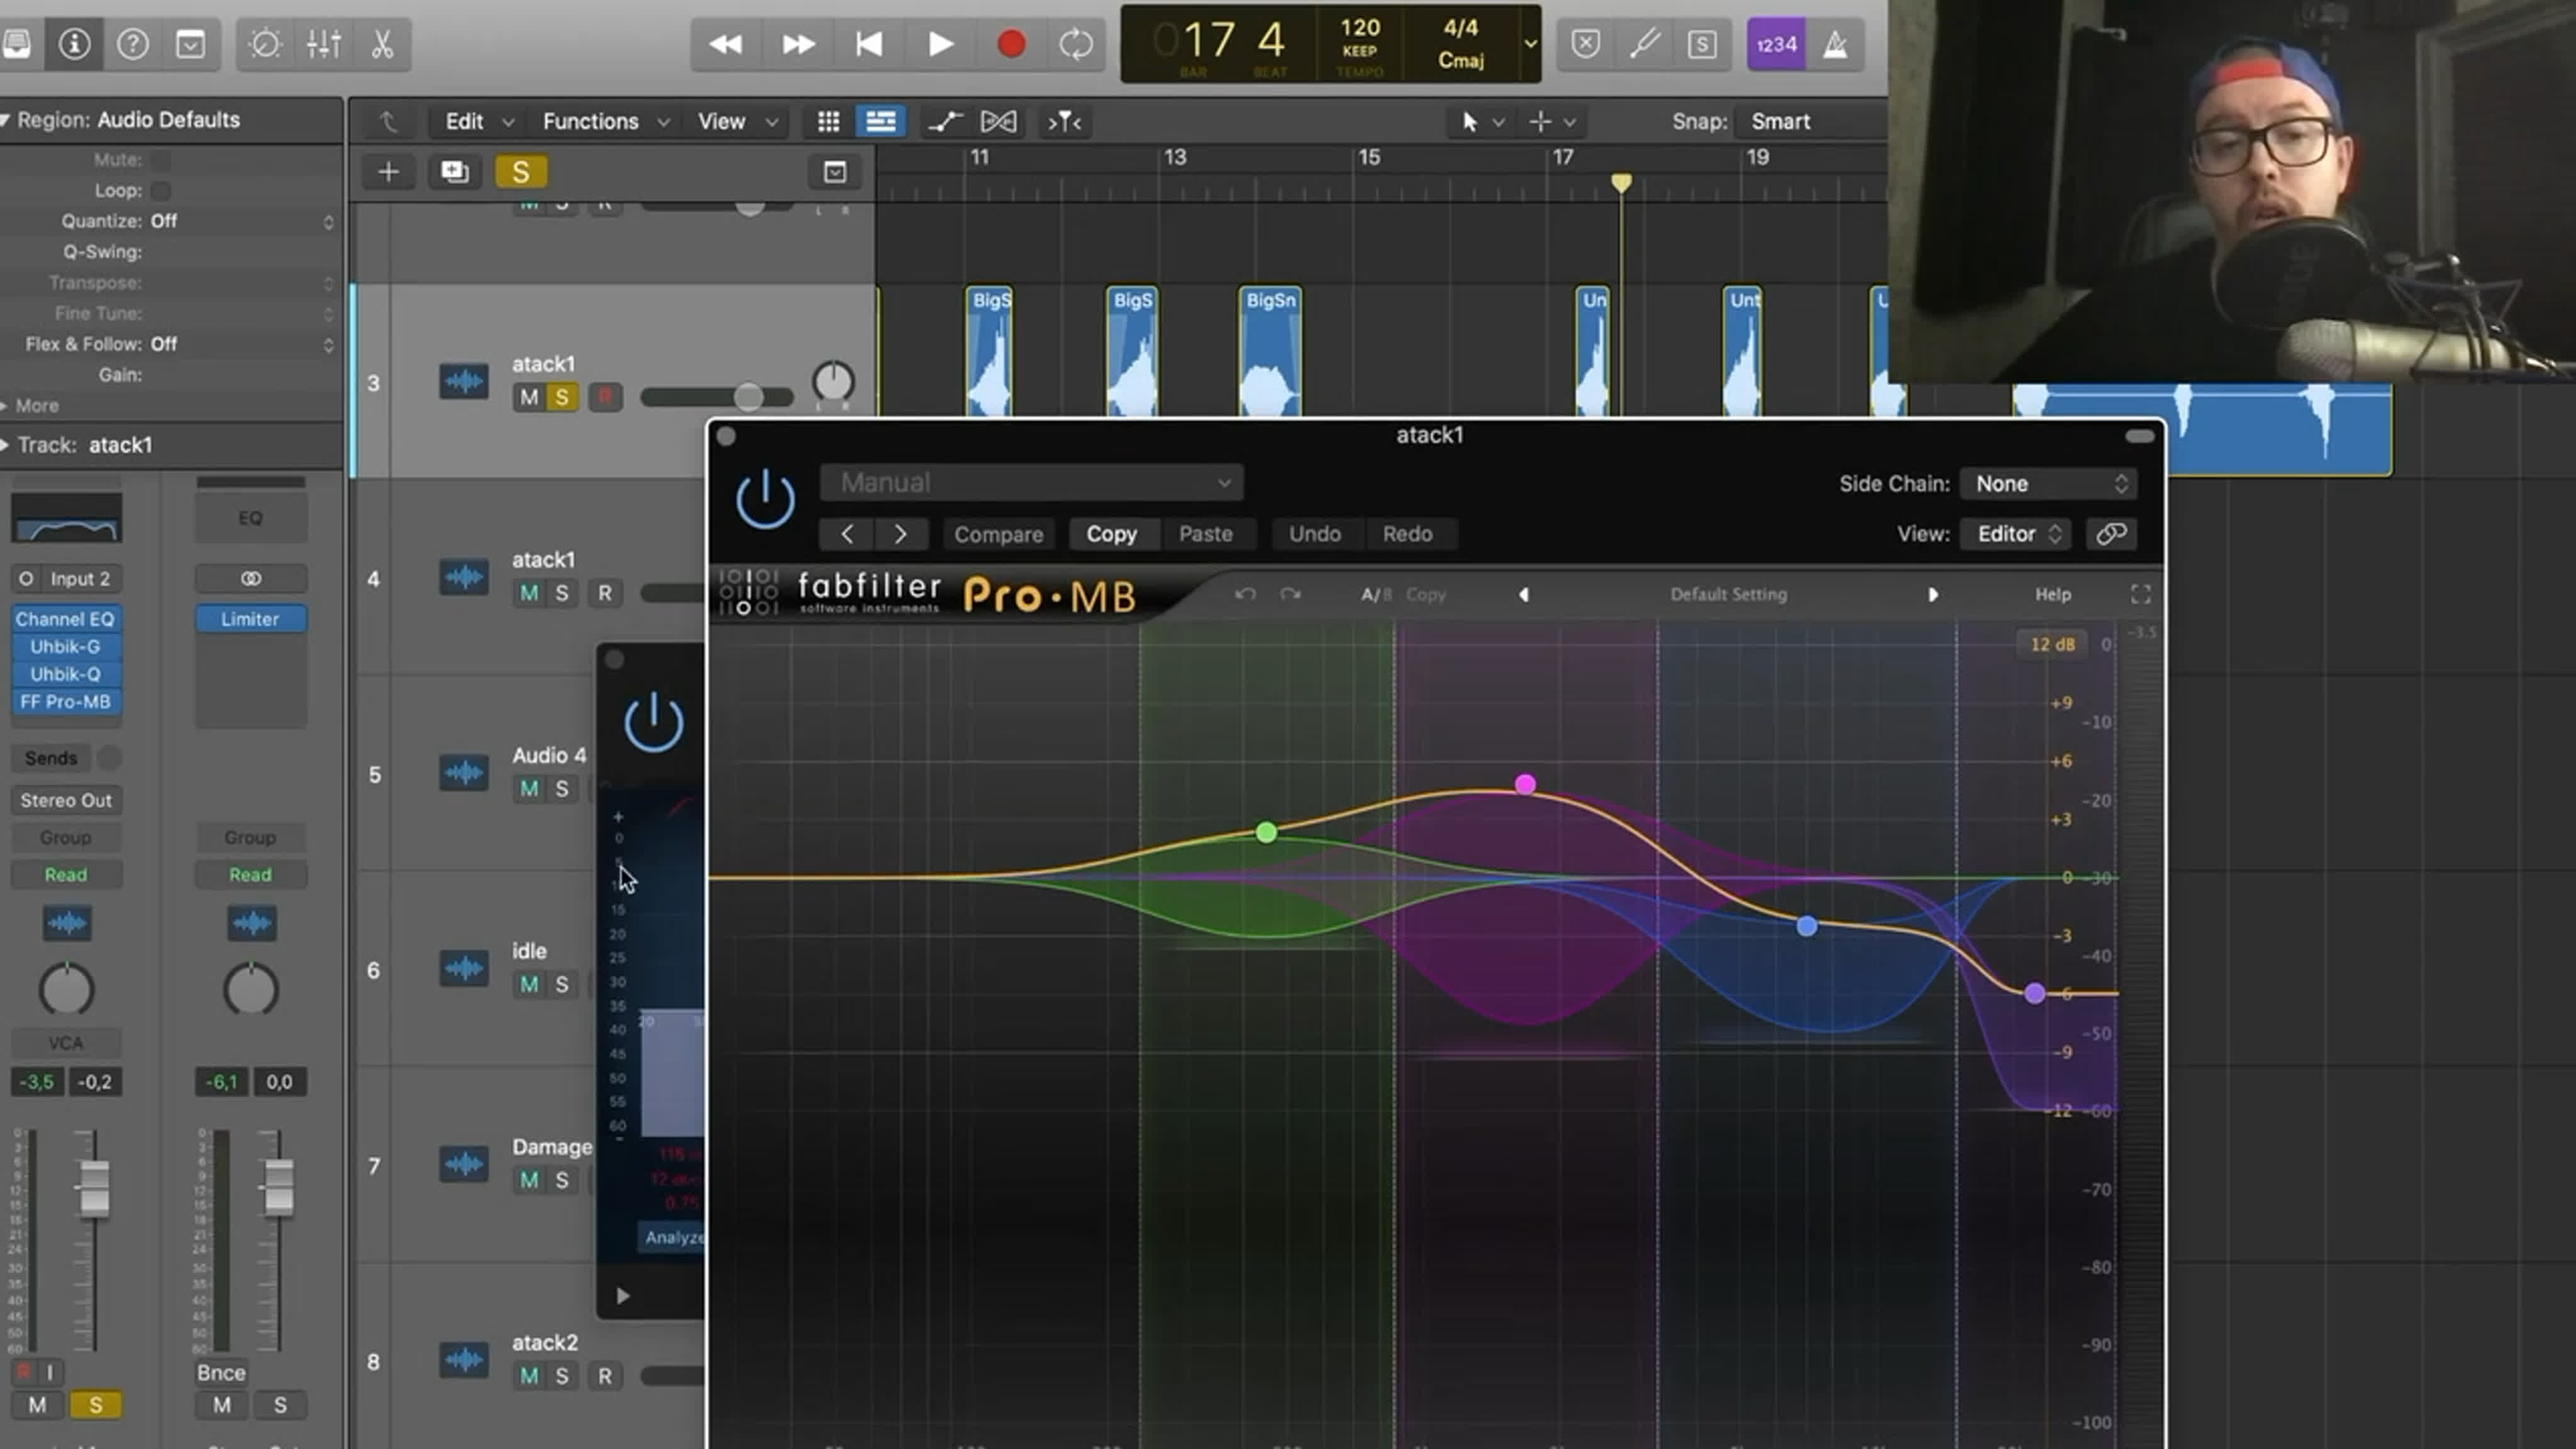Click the rewind to start icon

[x=867, y=44]
